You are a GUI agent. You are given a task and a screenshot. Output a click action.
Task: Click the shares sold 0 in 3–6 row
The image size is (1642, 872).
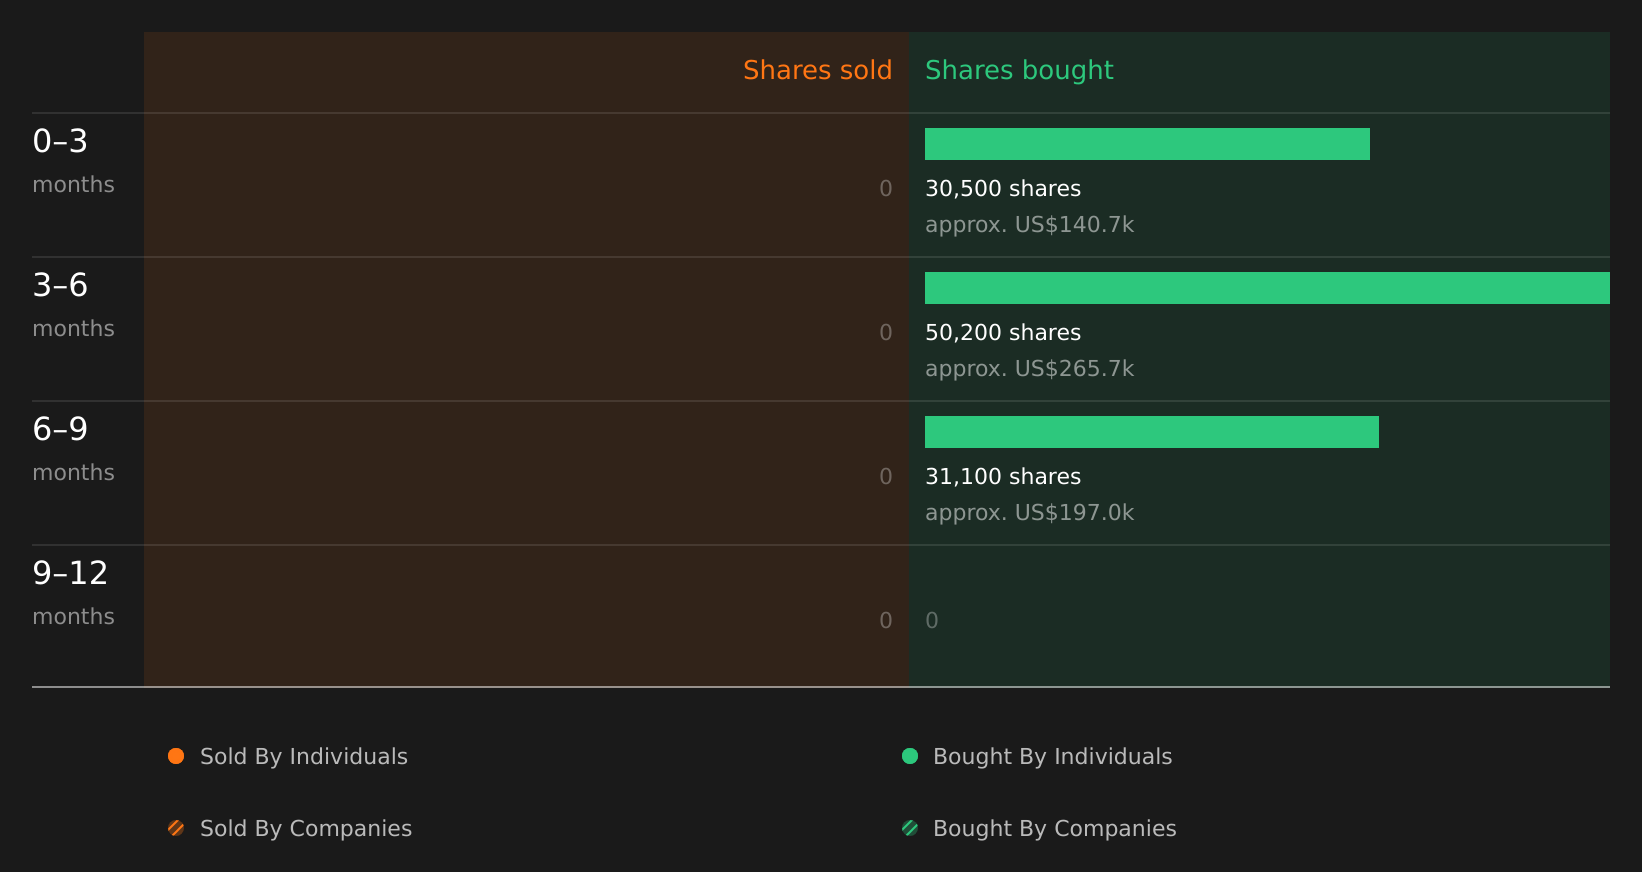click(x=886, y=333)
